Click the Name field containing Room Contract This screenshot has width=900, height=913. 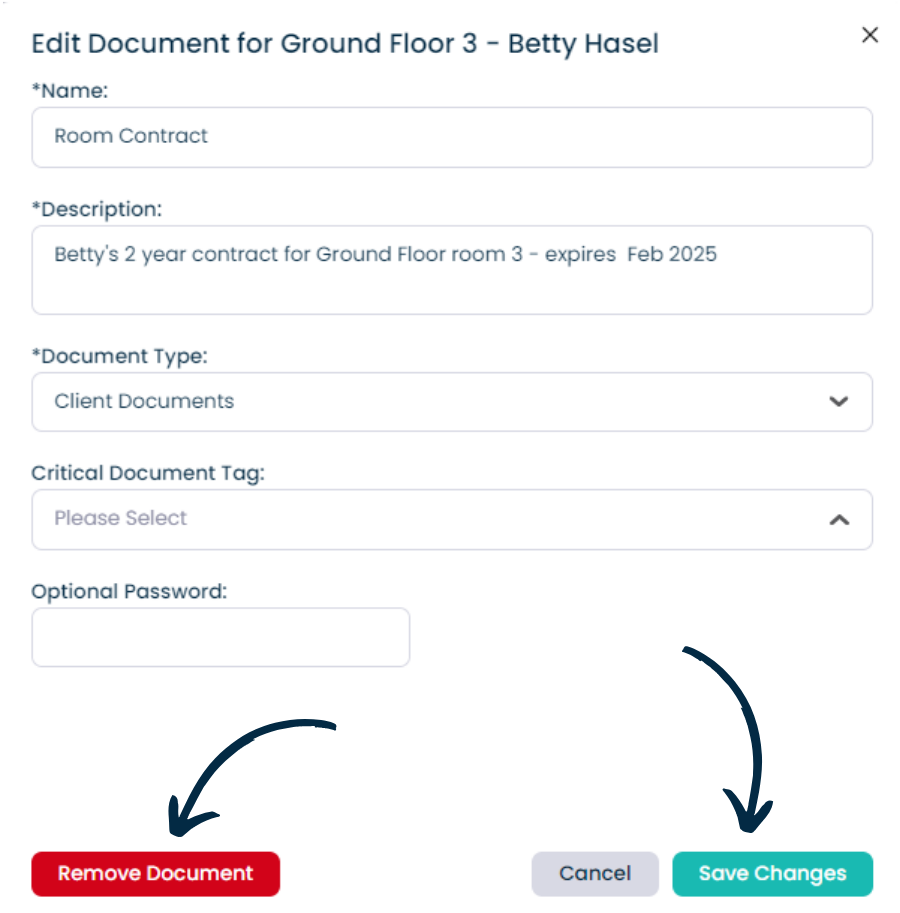tap(452, 137)
